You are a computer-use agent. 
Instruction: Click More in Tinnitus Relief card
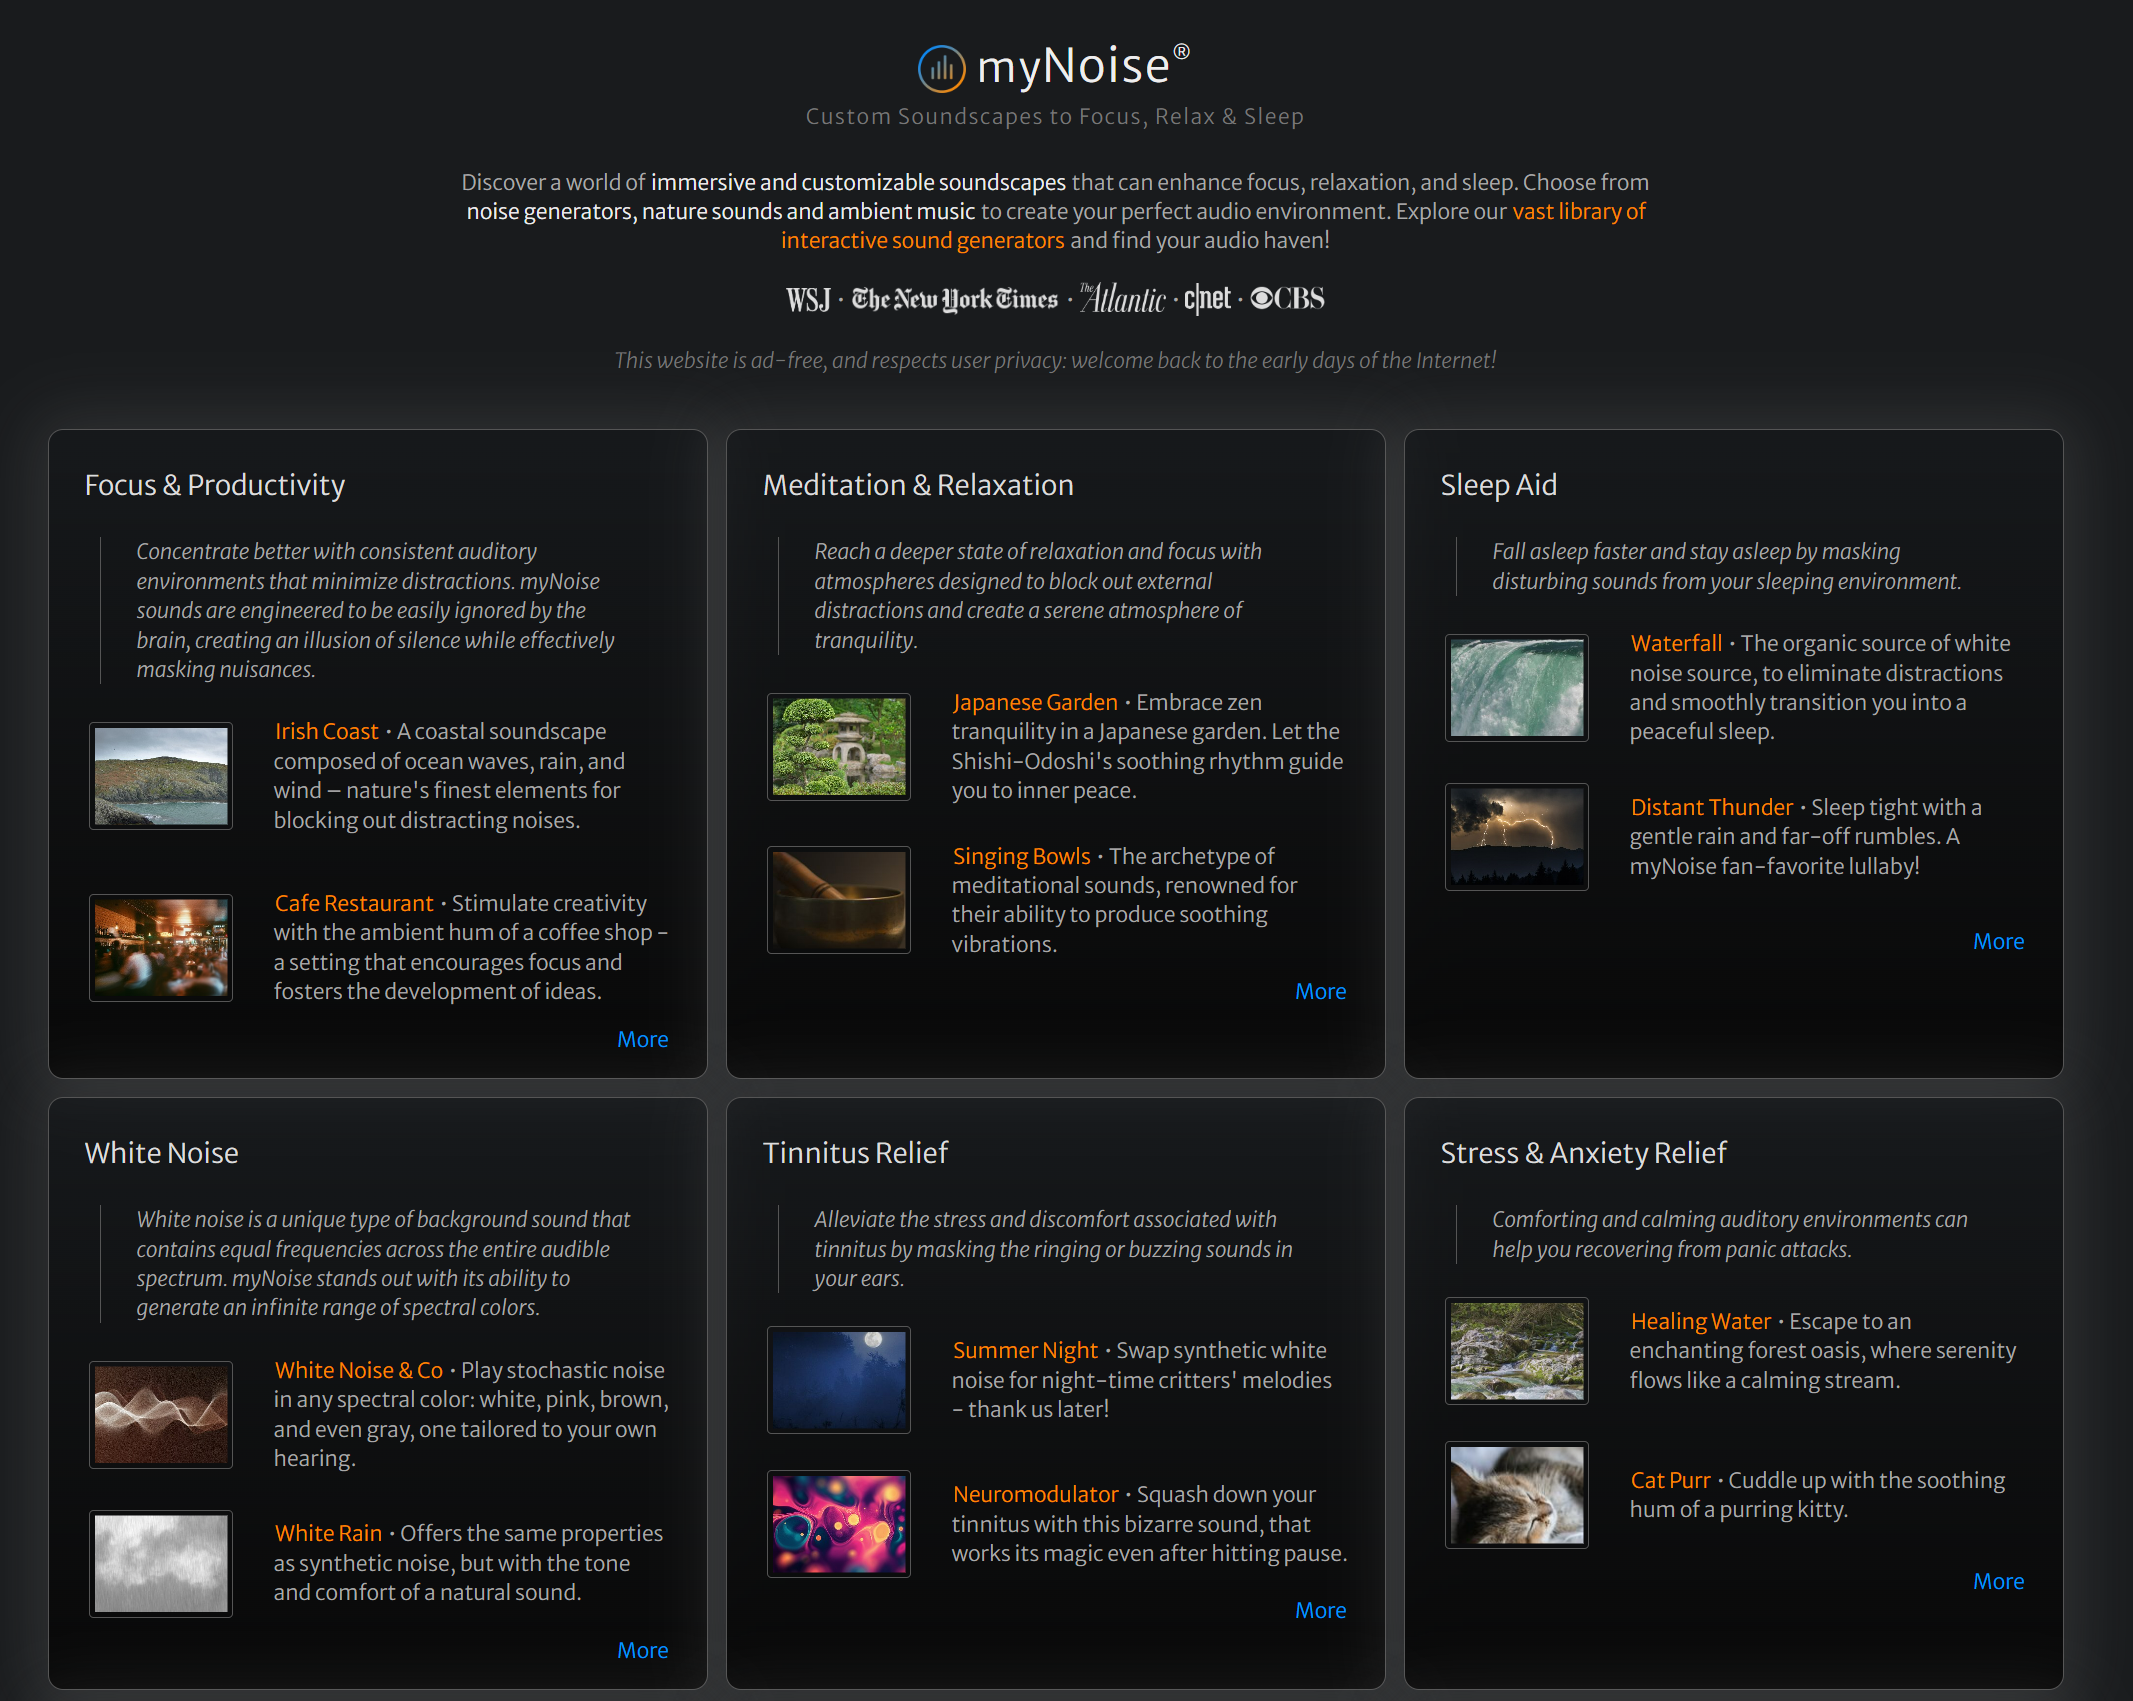pyautogui.click(x=1320, y=1610)
